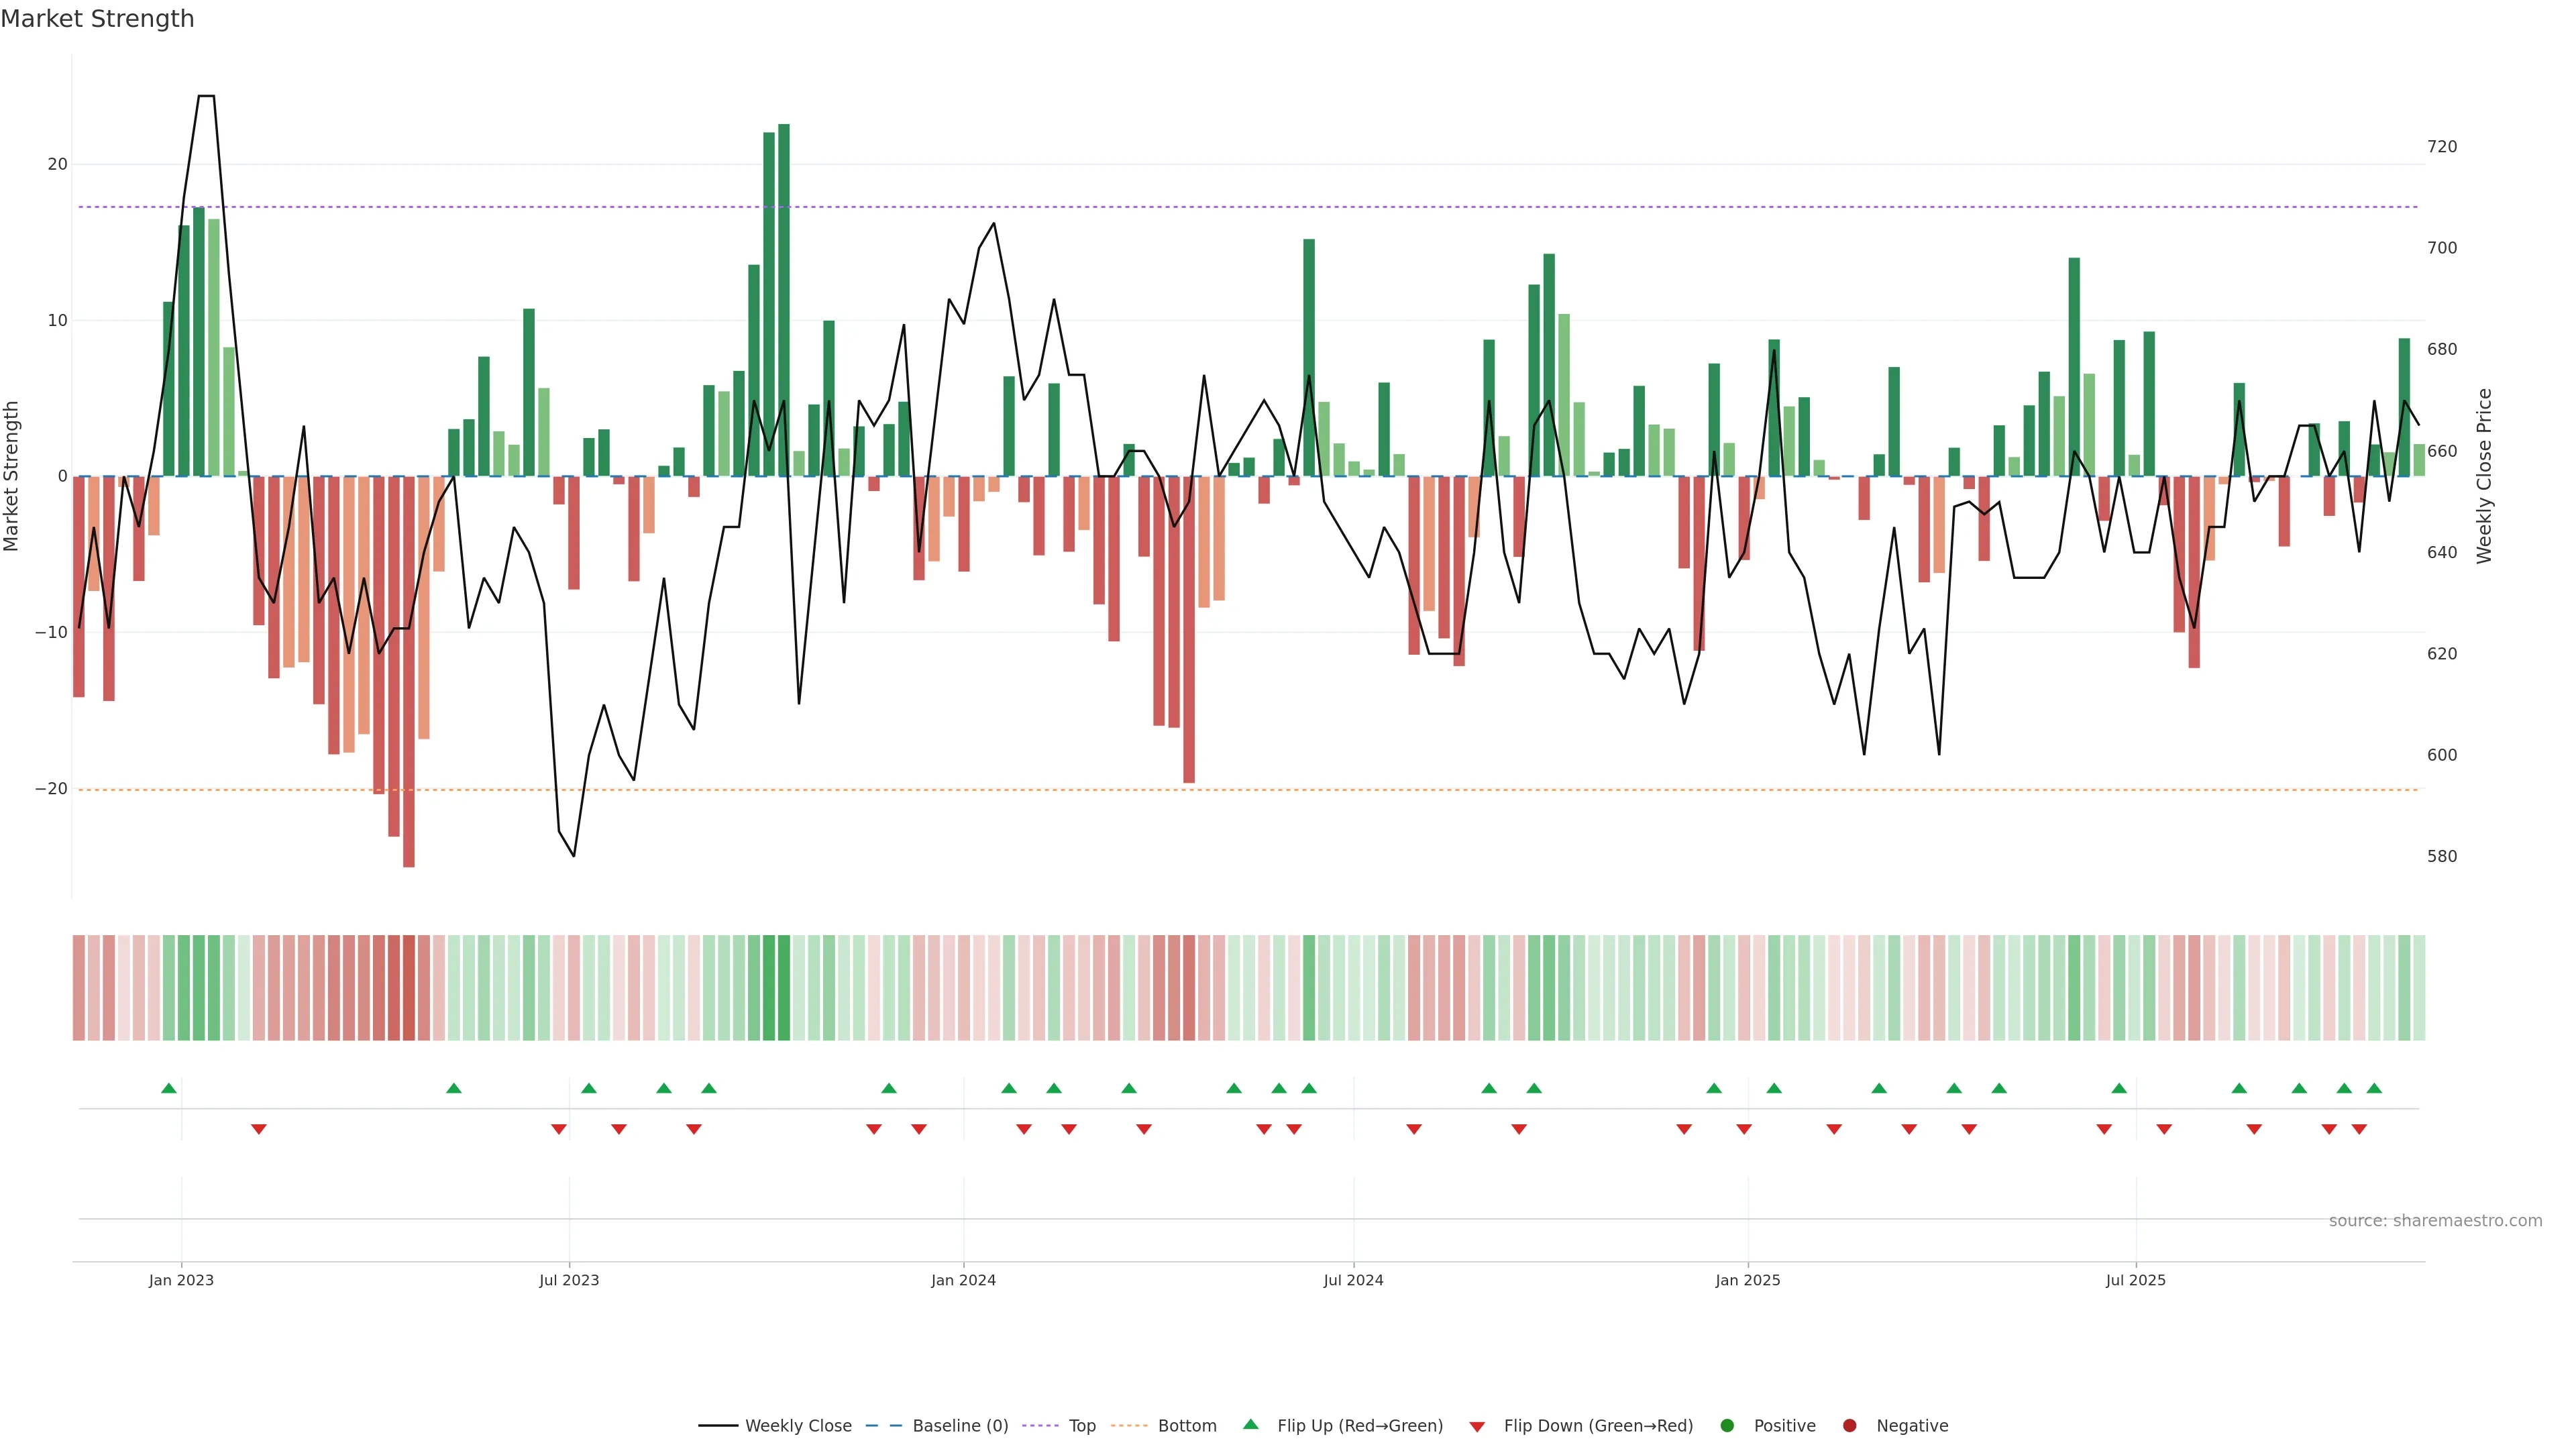This screenshot has width=2576, height=1449.
Task: Click the Flip Down red triangle legend icon
Action: click(1477, 1426)
